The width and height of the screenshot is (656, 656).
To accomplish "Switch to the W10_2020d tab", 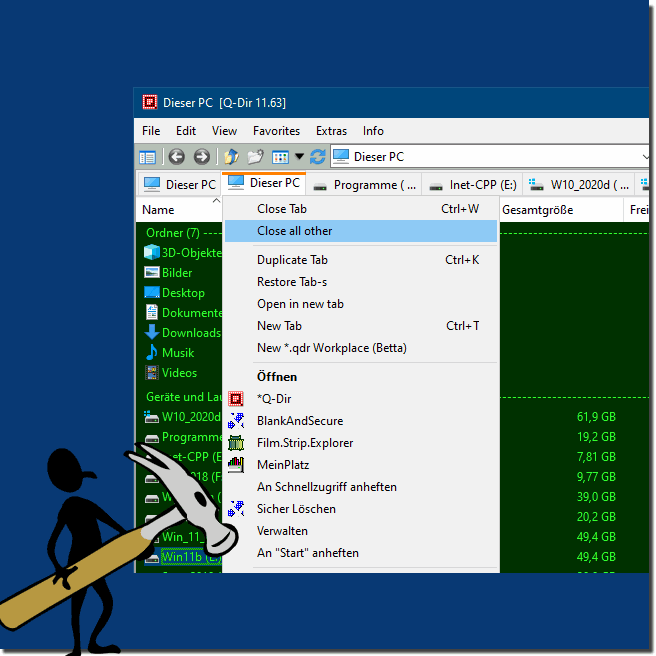I will 579,184.
